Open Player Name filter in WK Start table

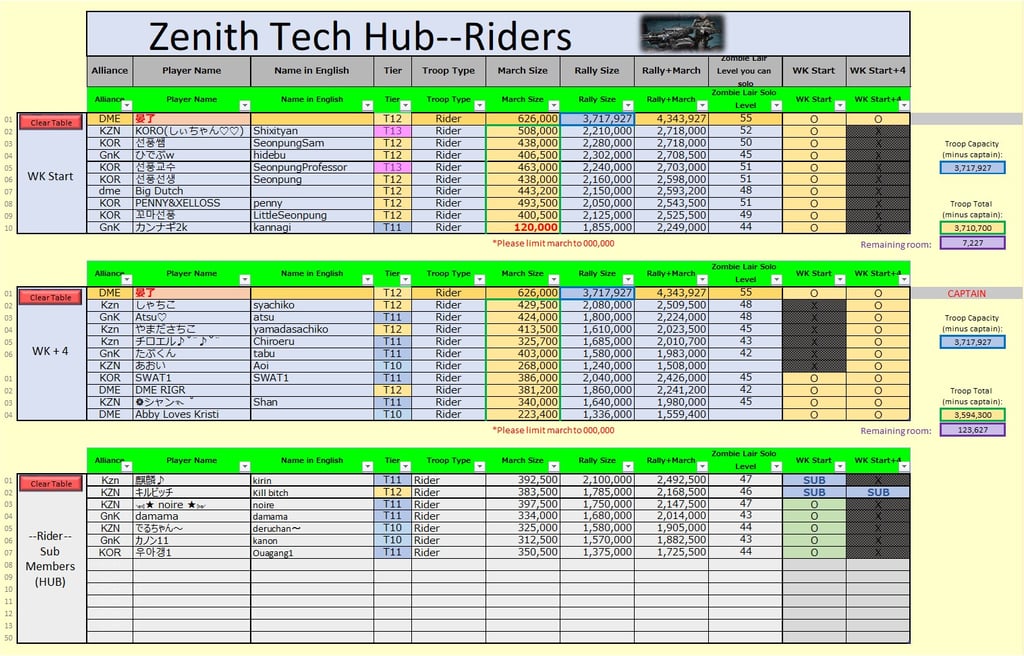(x=245, y=106)
